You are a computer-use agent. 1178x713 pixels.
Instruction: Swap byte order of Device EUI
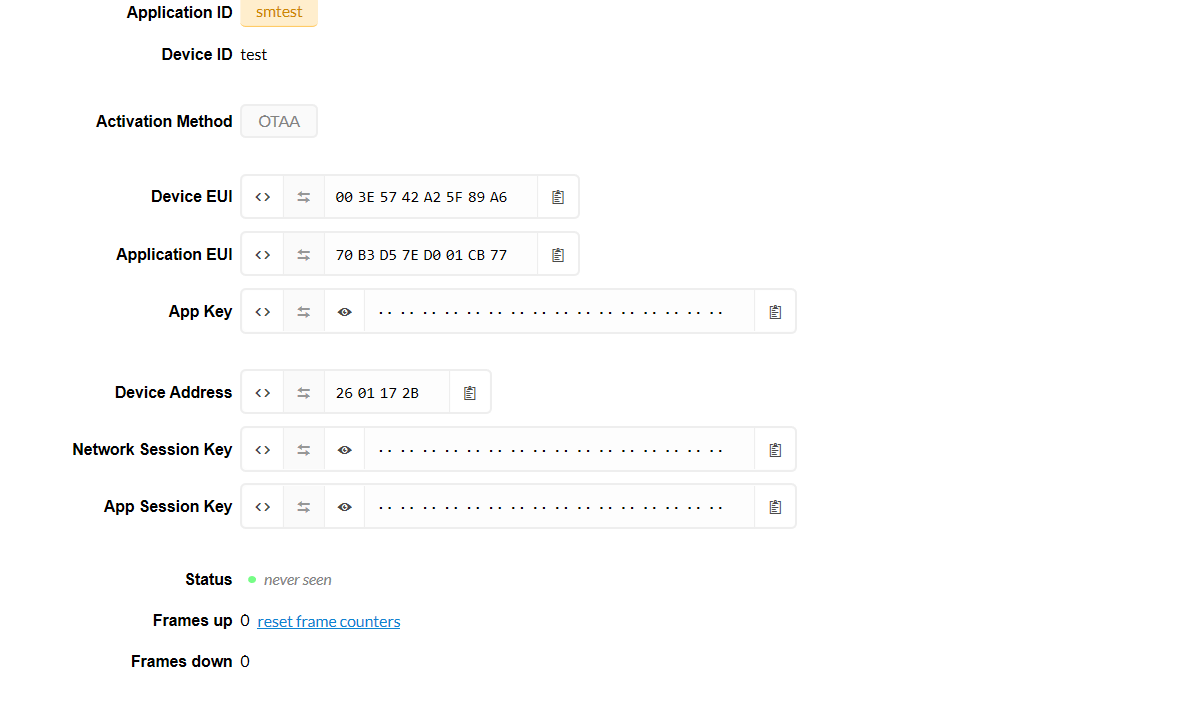(303, 197)
